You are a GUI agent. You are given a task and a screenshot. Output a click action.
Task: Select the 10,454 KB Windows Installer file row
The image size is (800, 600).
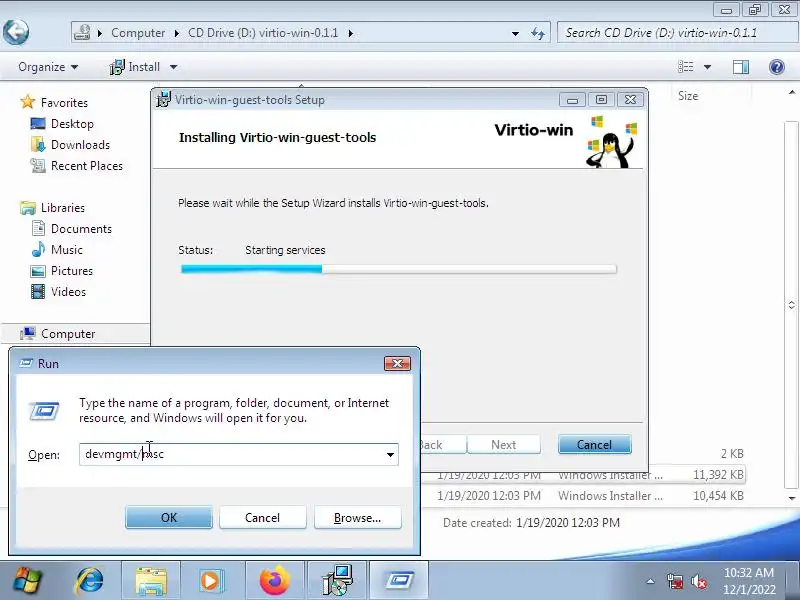[x=583, y=495]
